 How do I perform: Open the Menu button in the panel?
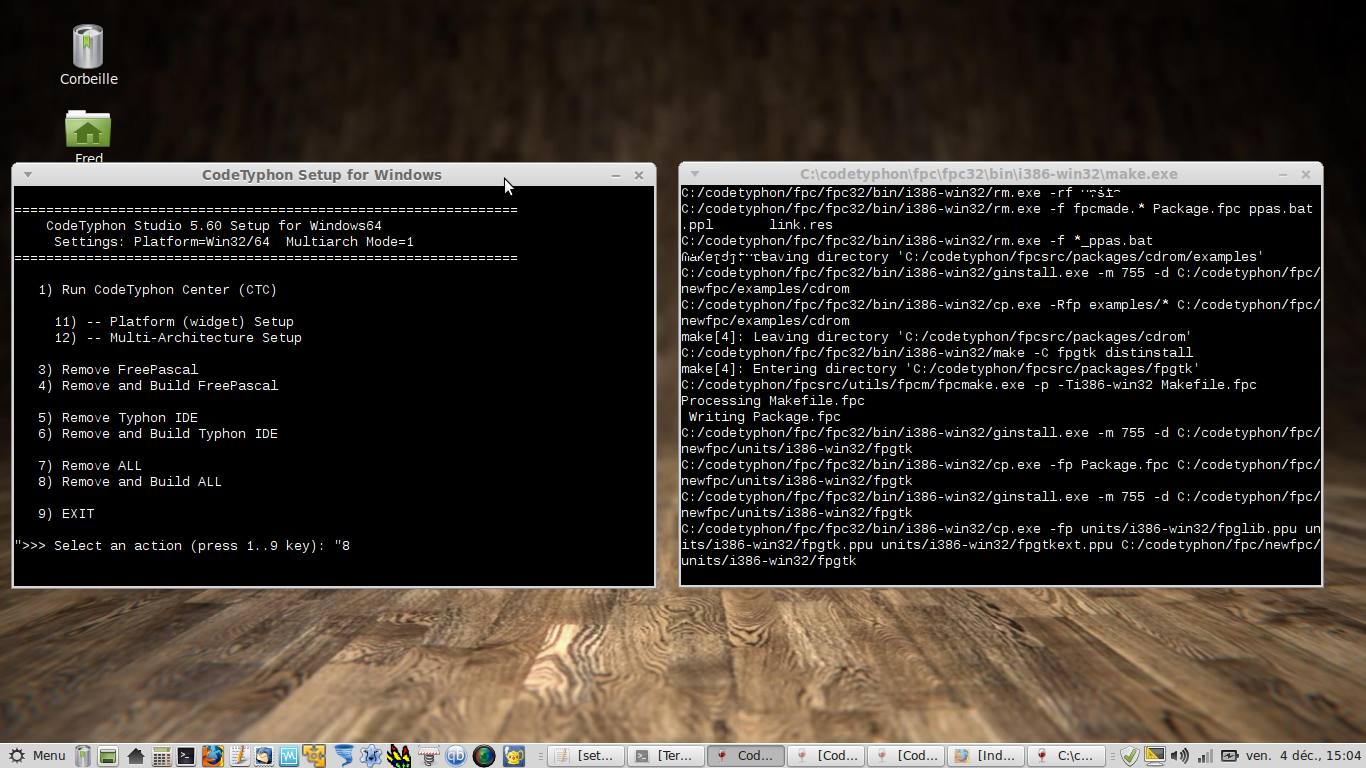click(36, 755)
